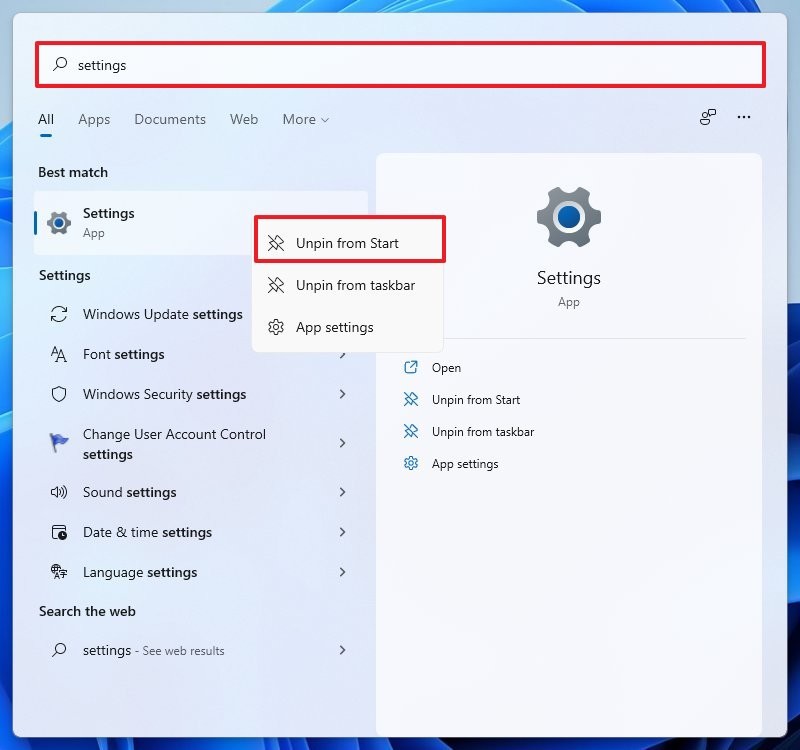Expand the Language settings chevron

point(342,572)
